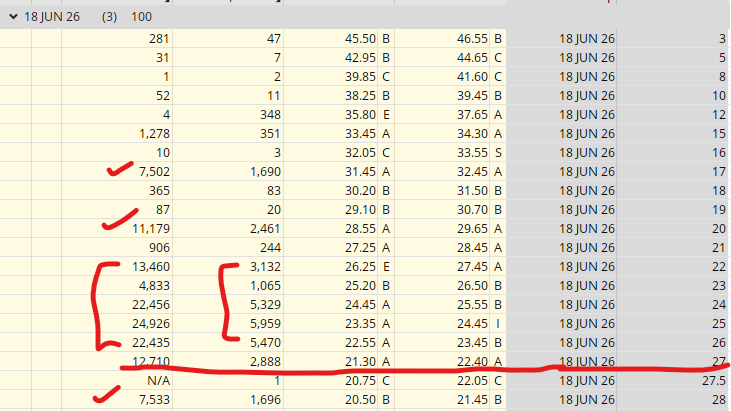This screenshot has height=411, width=731.
Task: Select open interest 3,132 cell
Action: 265,267
